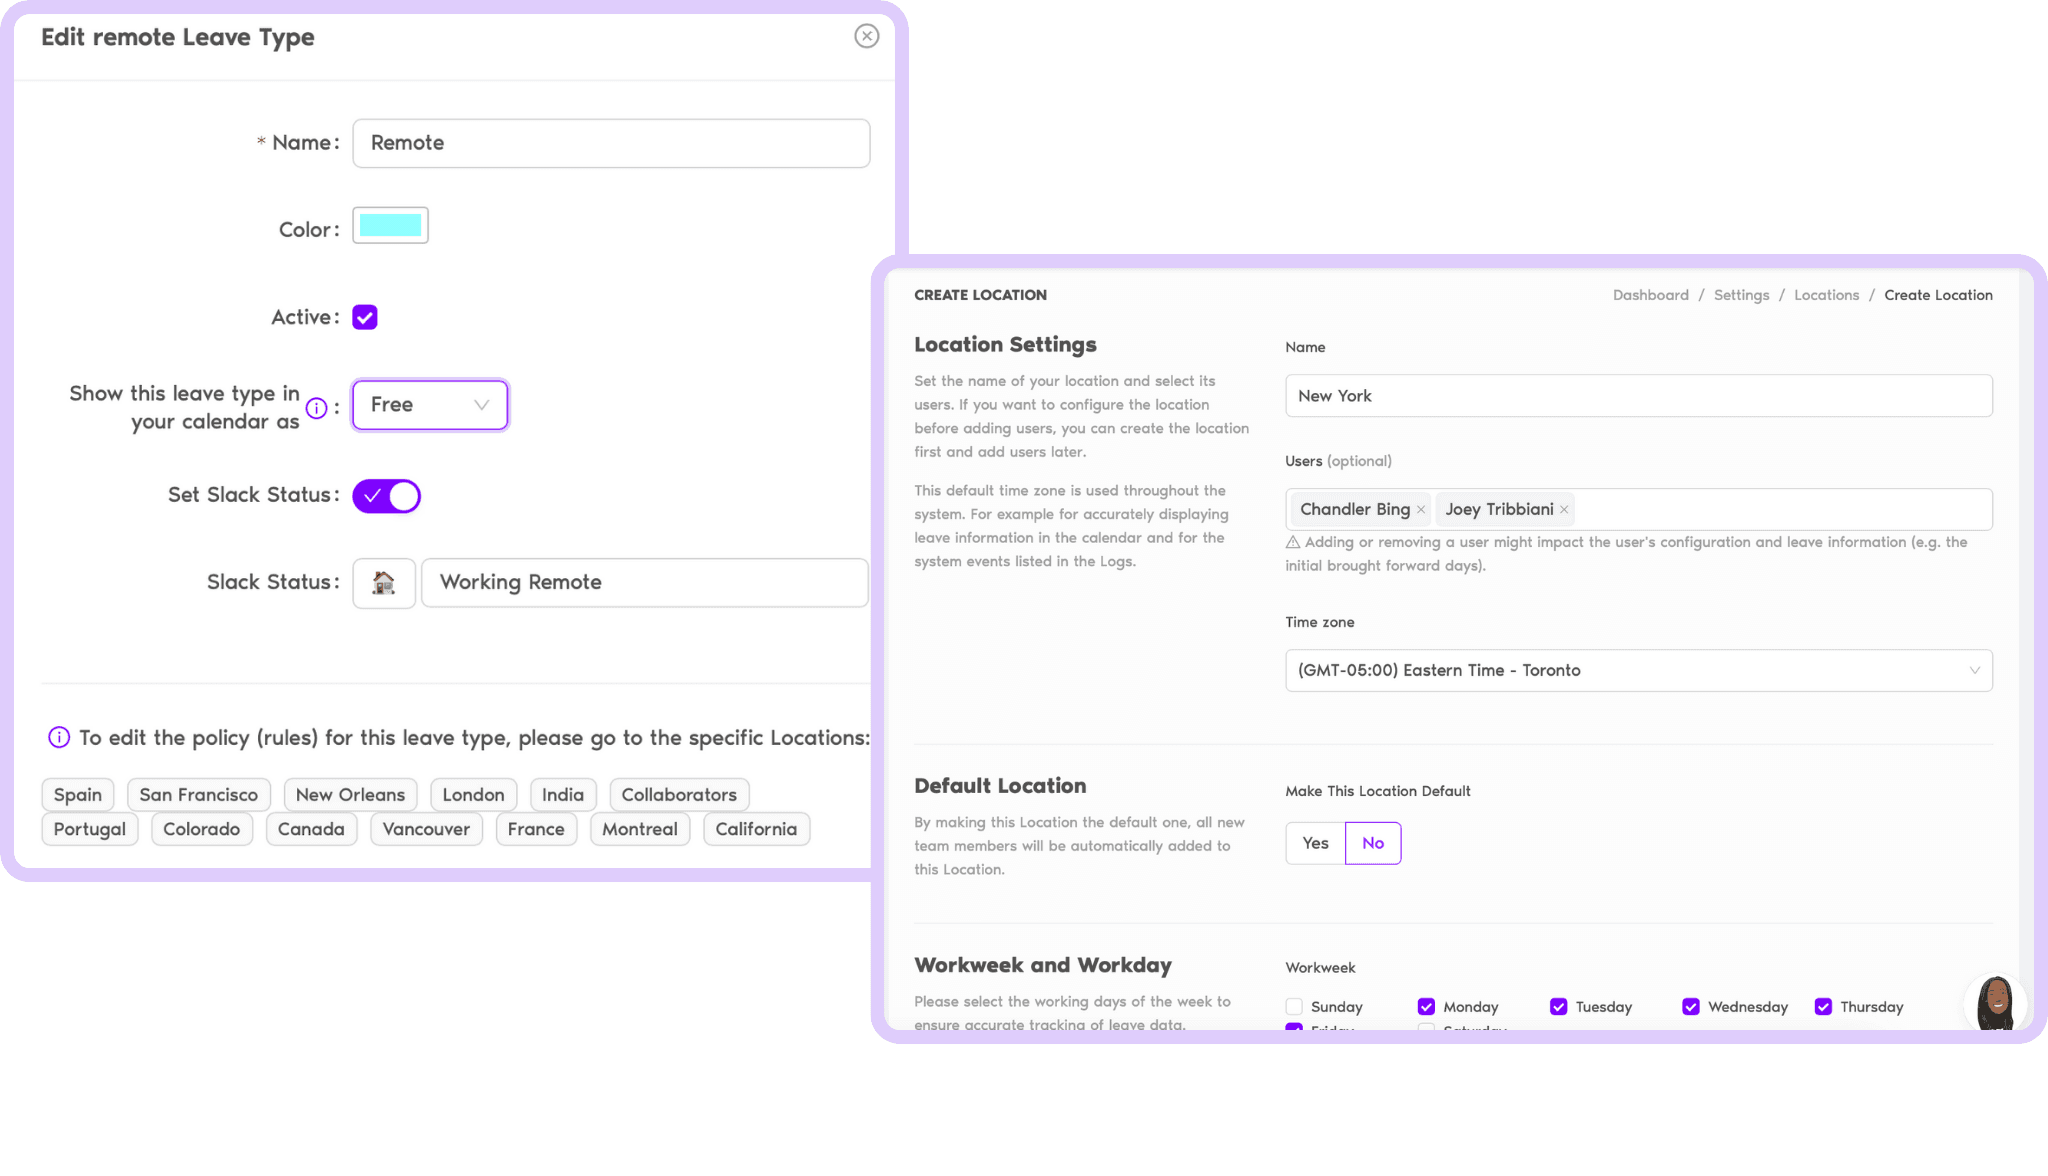Click the Monday checkbox in Workweek settings

pos(1426,1007)
